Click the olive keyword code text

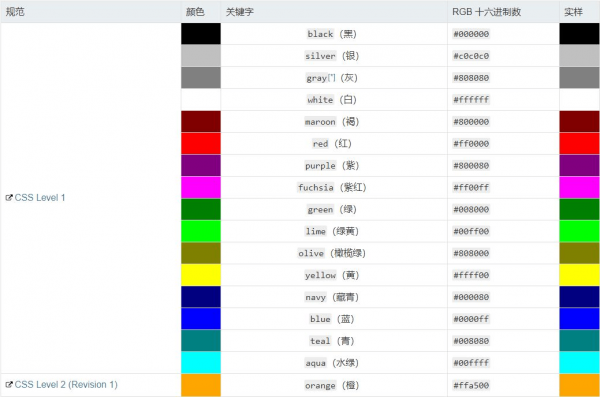pos(311,253)
